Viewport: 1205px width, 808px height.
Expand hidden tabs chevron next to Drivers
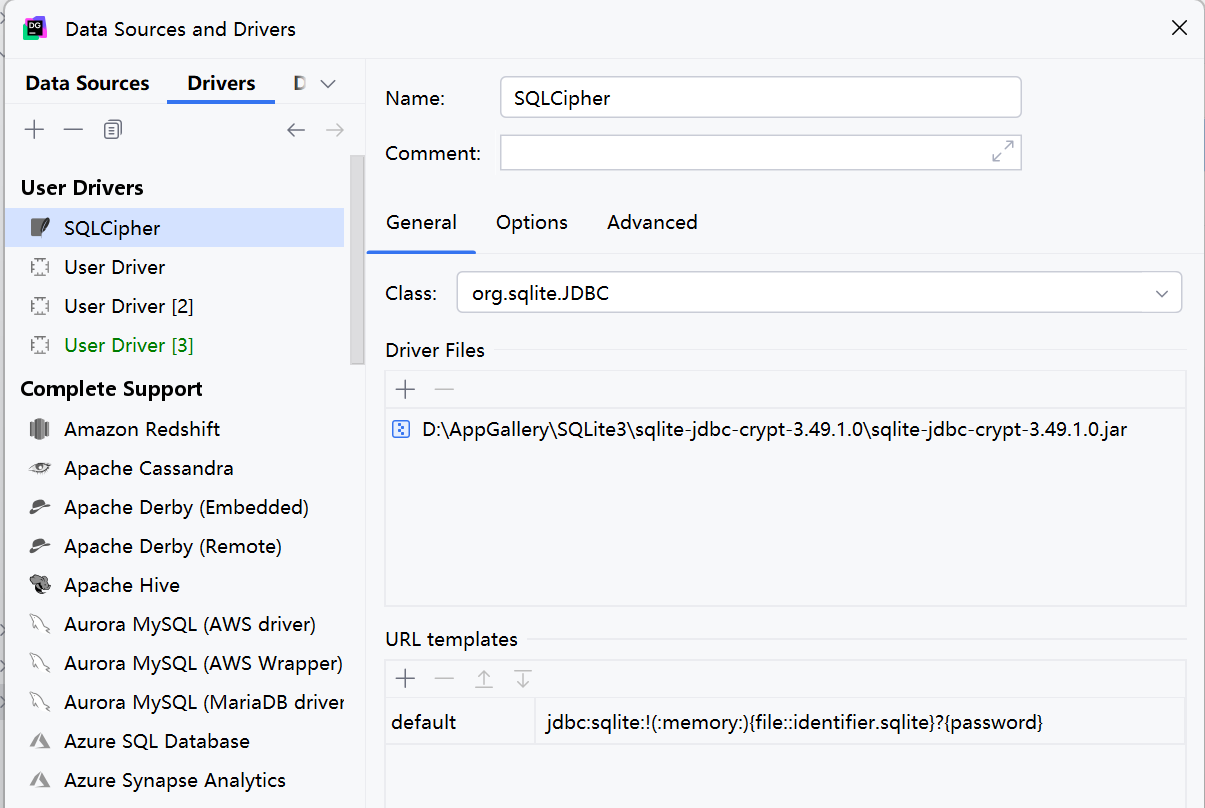tap(328, 84)
